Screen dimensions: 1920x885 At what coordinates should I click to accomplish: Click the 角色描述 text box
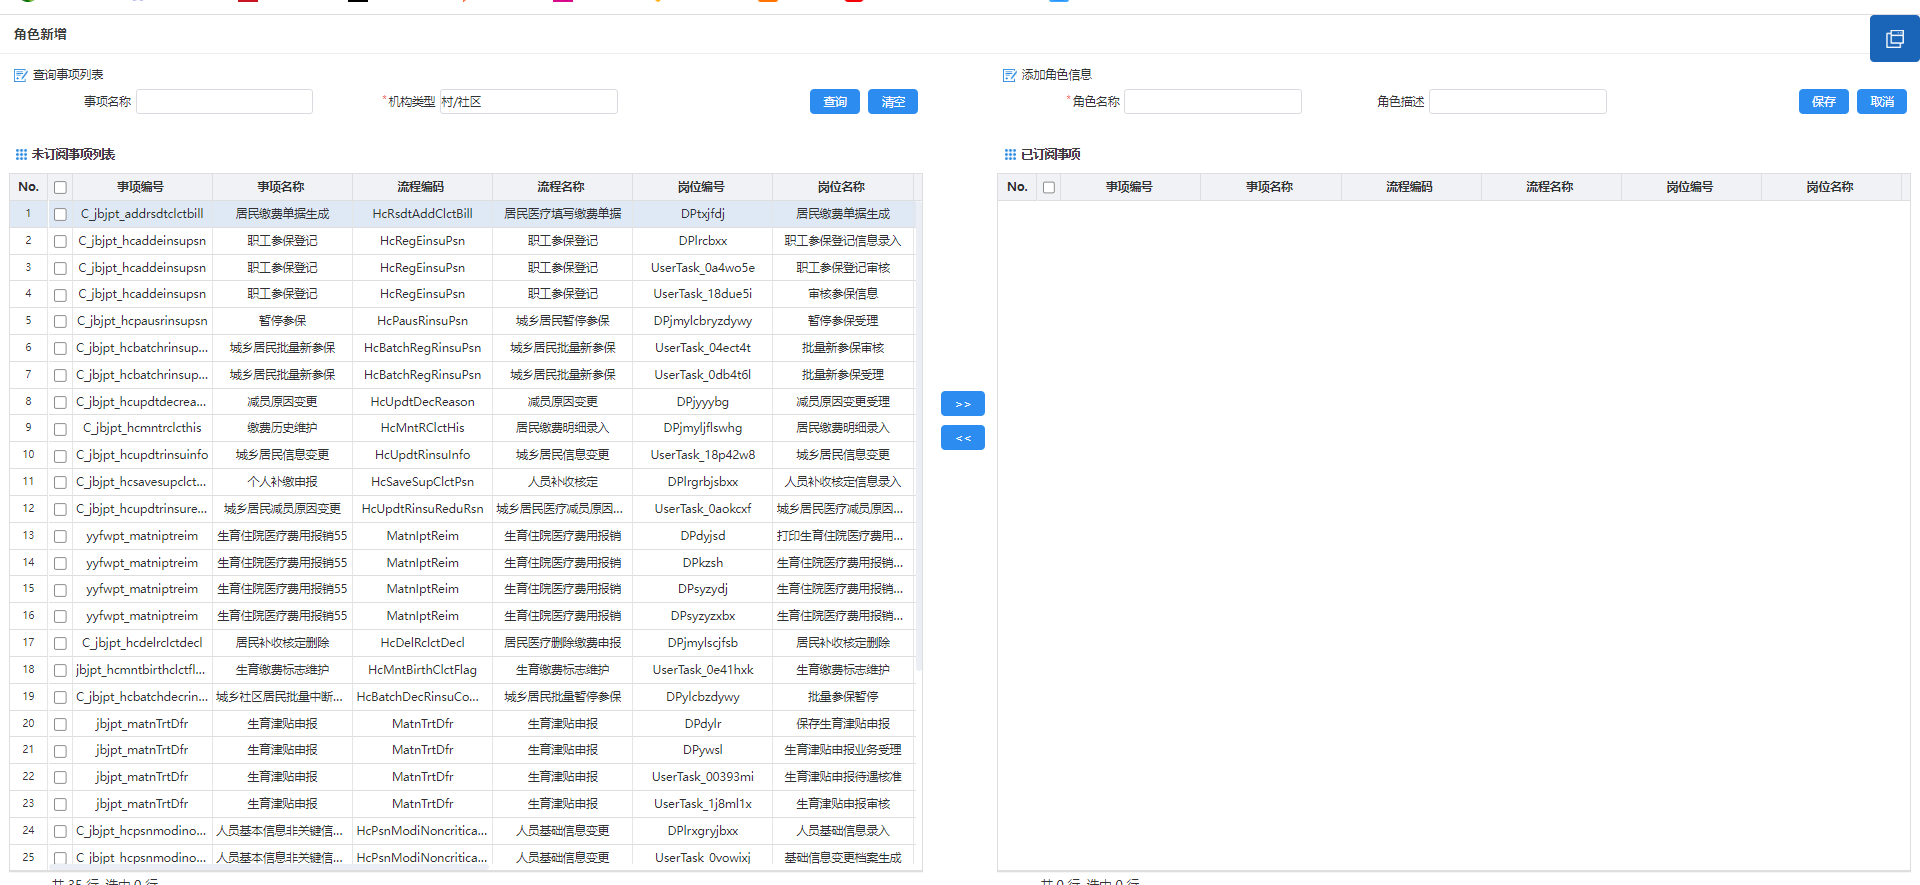(x=1517, y=102)
